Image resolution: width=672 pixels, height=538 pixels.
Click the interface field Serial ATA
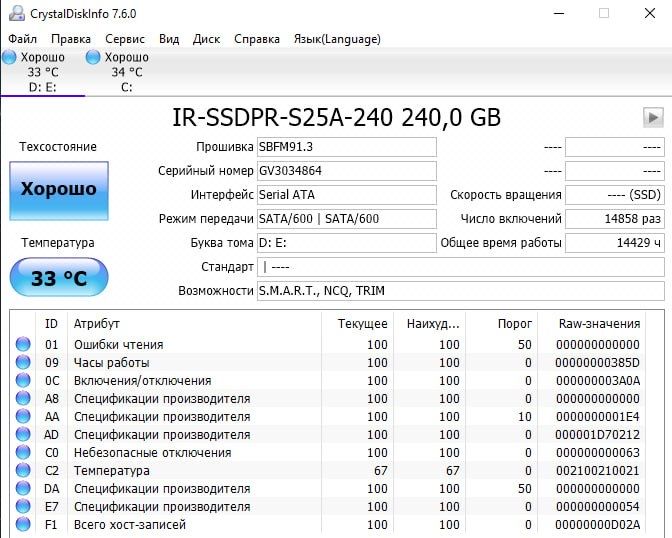(x=347, y=195)
